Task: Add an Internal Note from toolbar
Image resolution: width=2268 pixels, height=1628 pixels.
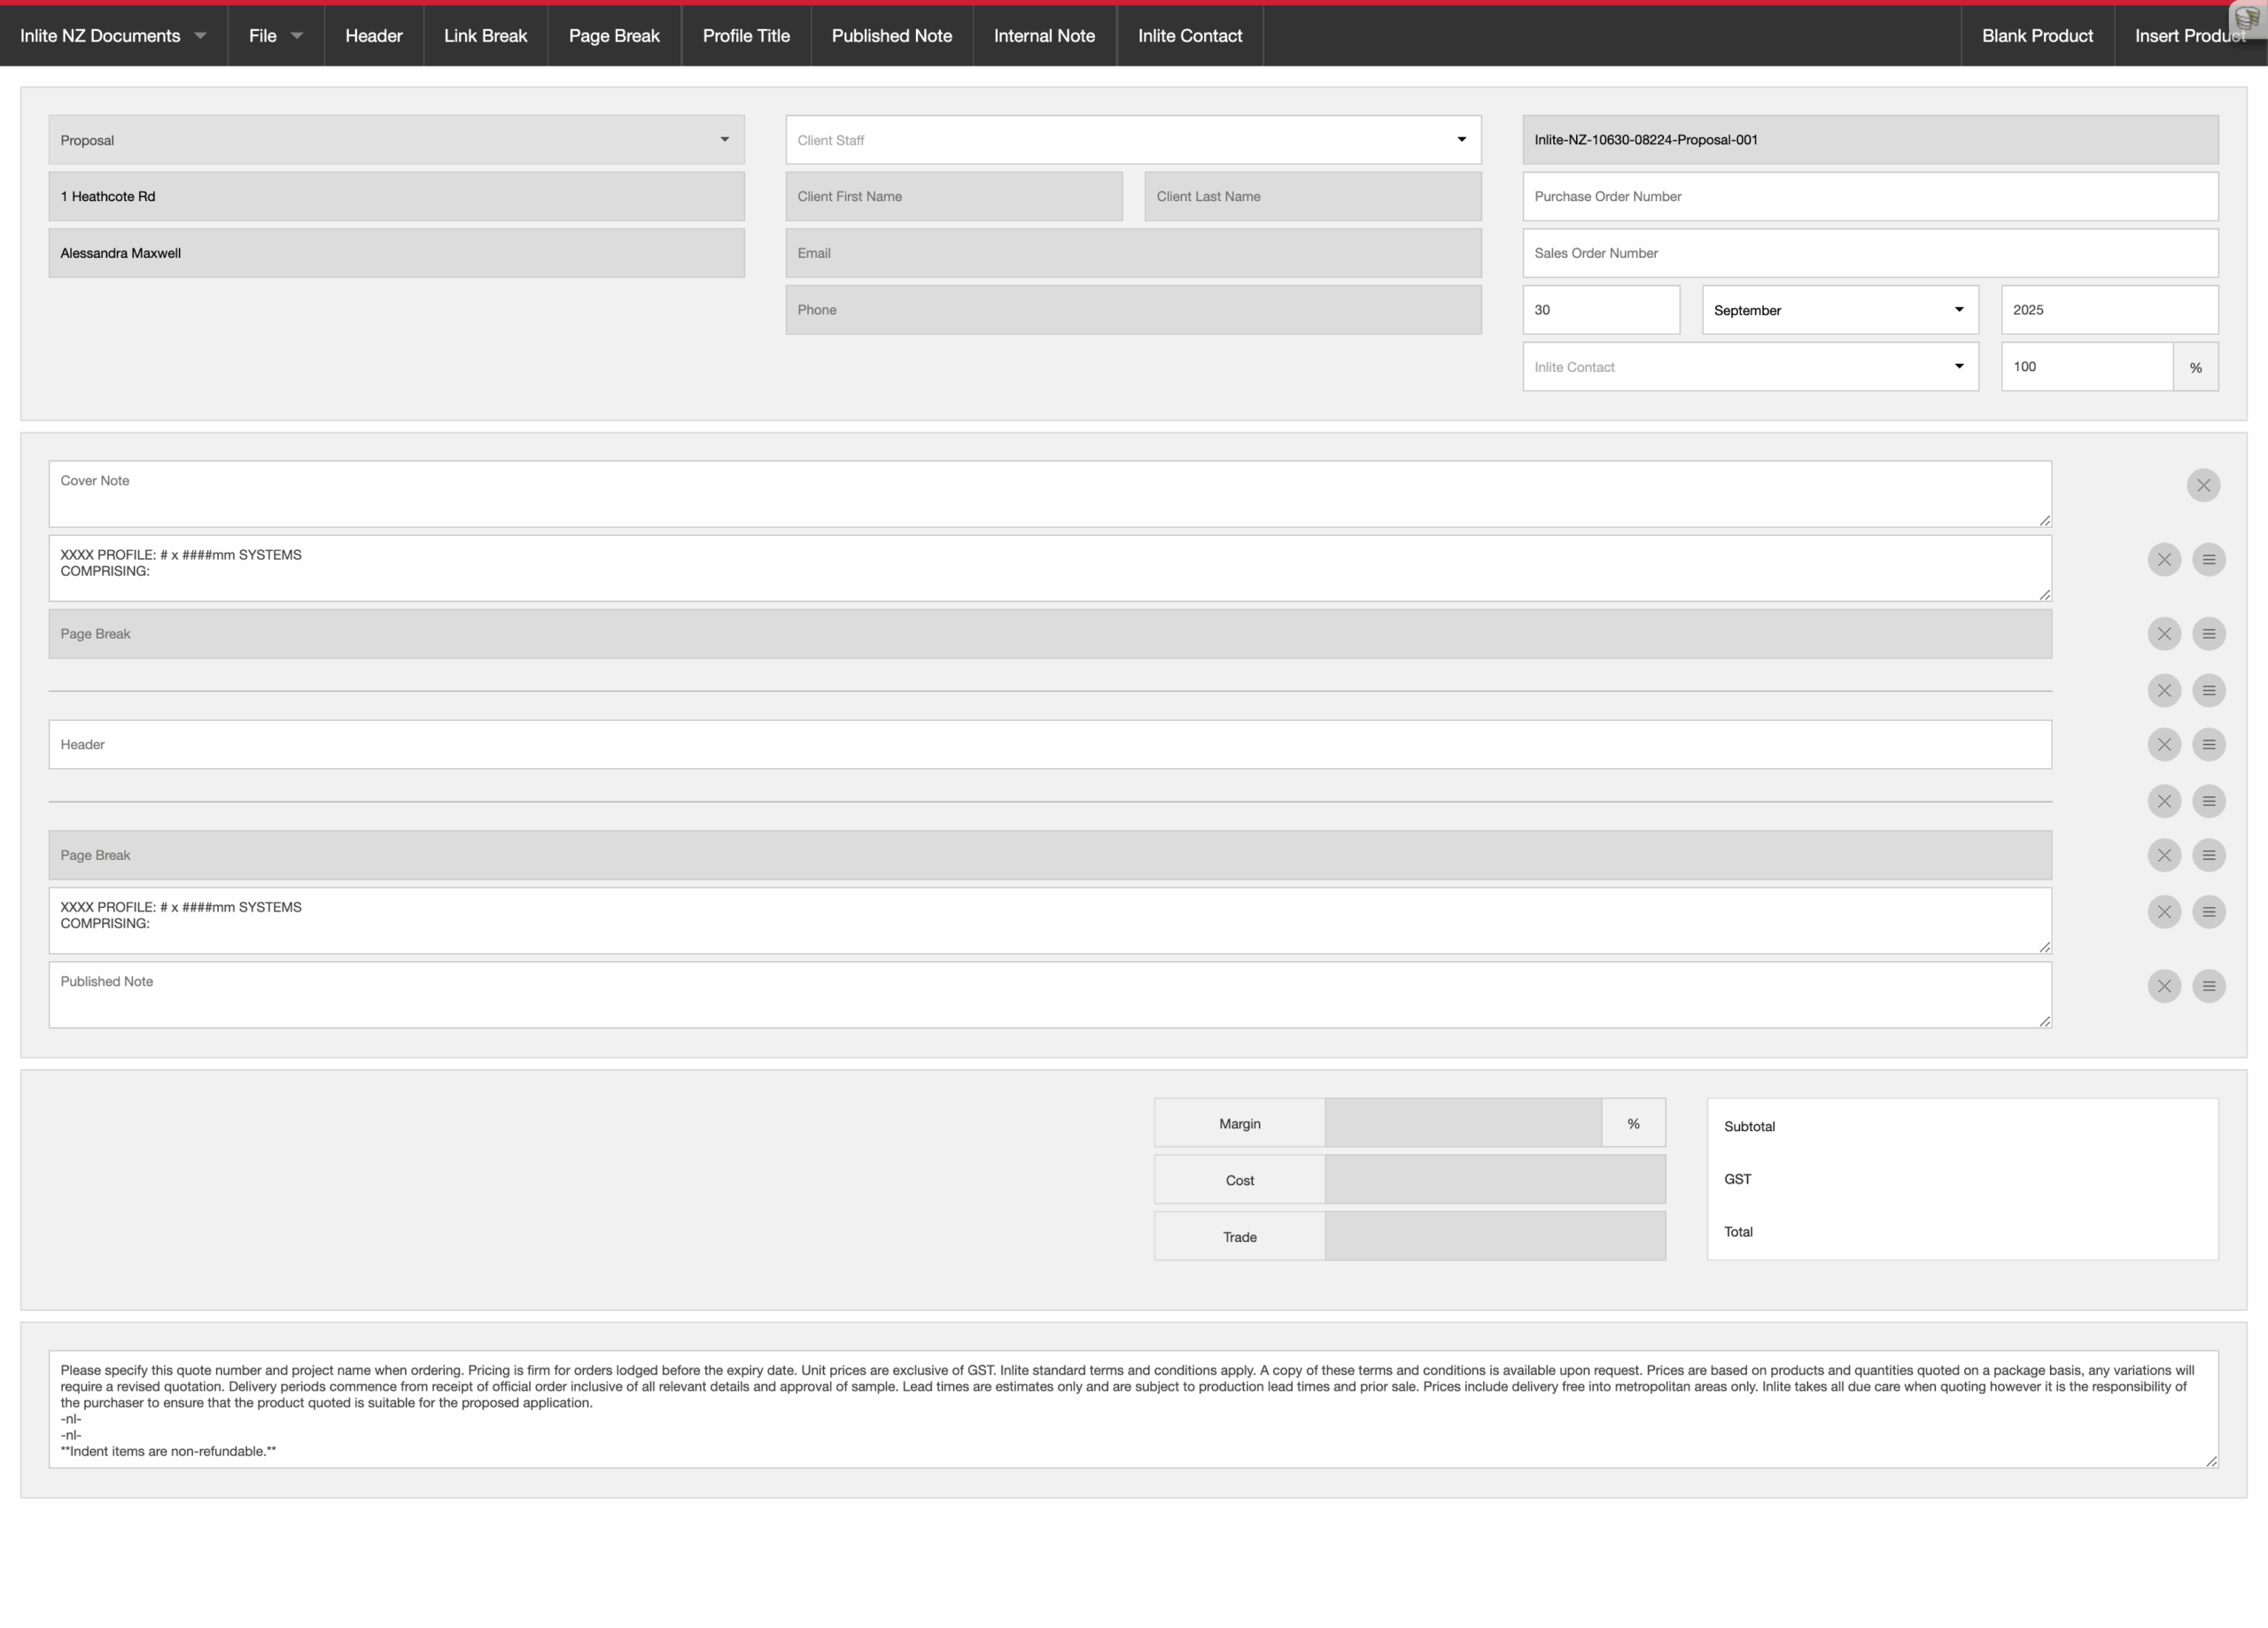Action: point(1044,36)
